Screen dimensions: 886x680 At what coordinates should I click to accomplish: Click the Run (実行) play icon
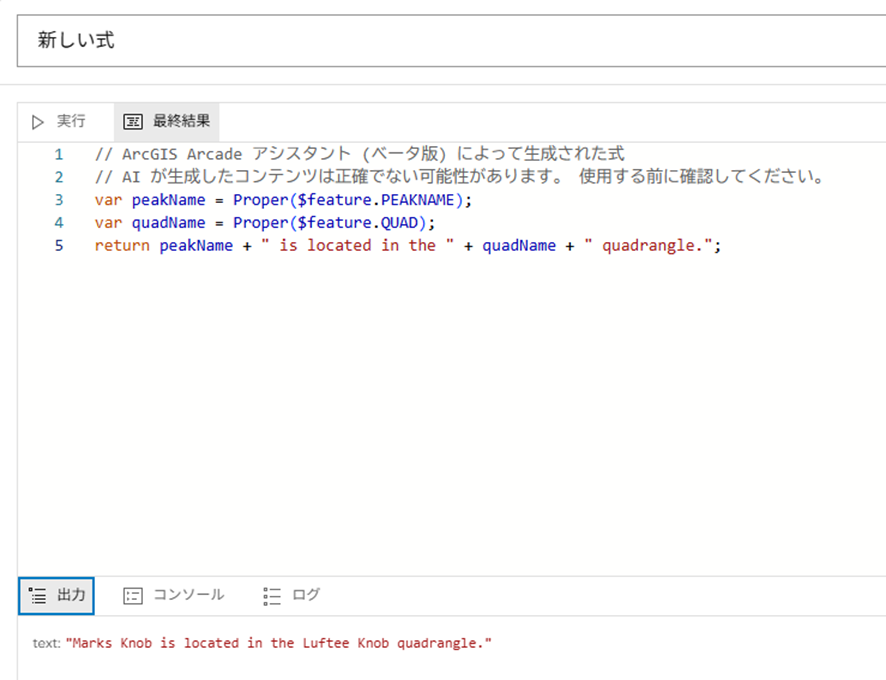coord(38,120)
